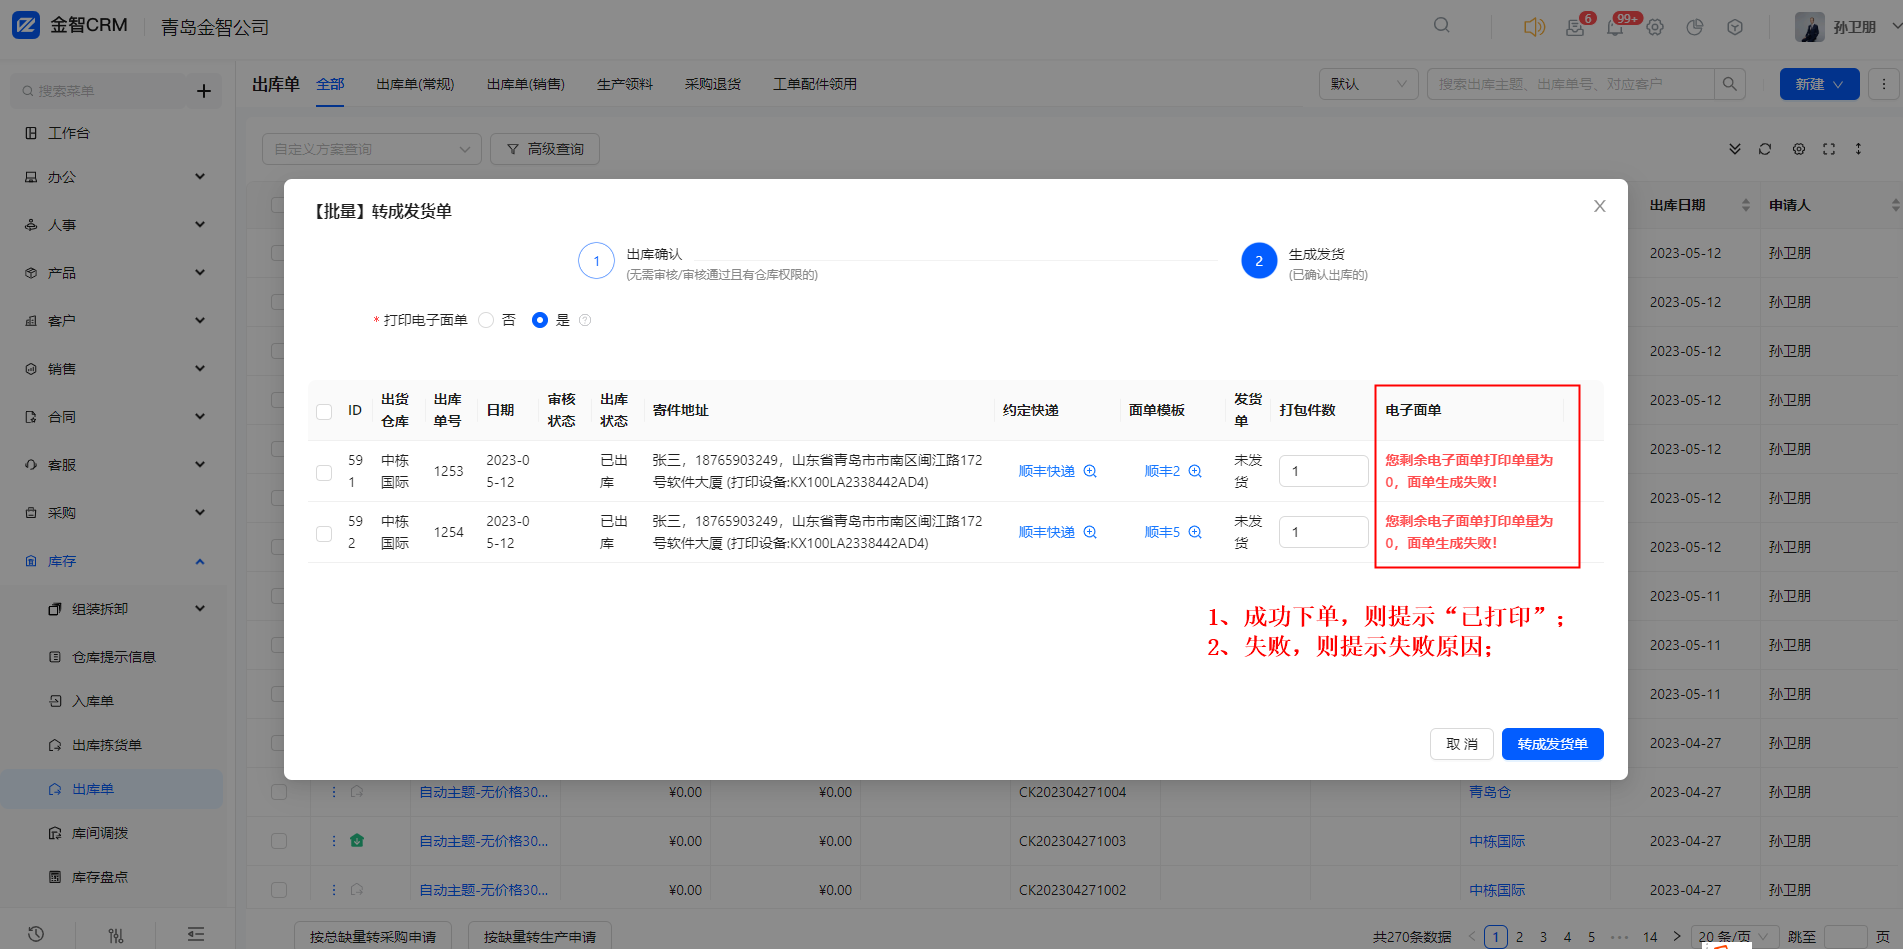Click the help icon next to 是 option
This screenshot has width=1903, height=949.
click(x=585, y=320)
